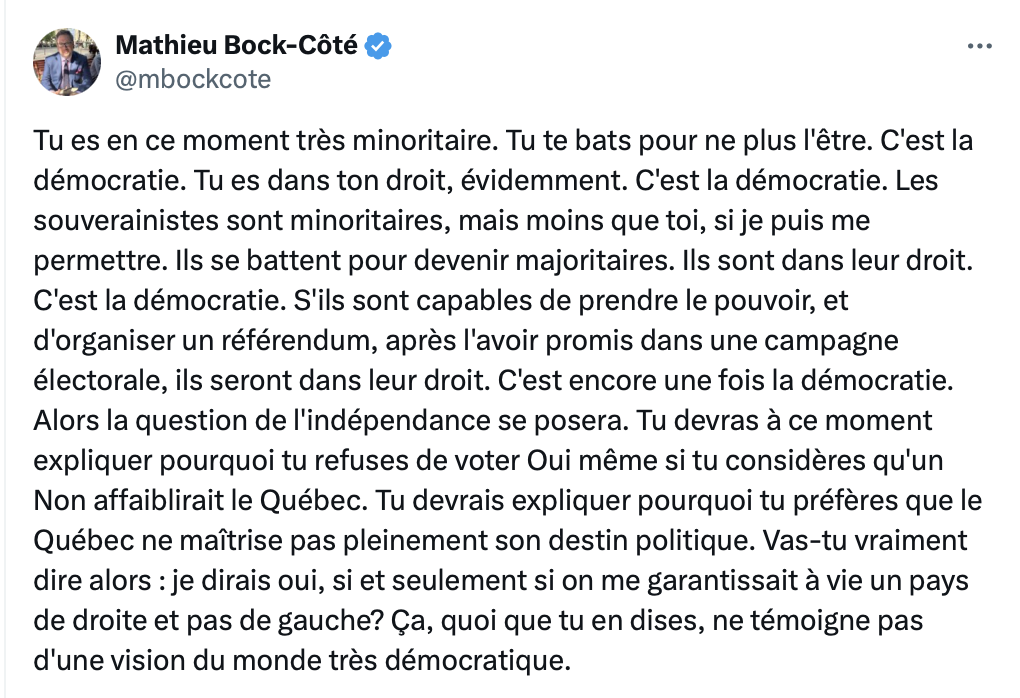The height and width of the screenshot is (698, 1020).
Task: Open Mathieu Bock-Côté's profile picture
Action: (67, 62)
